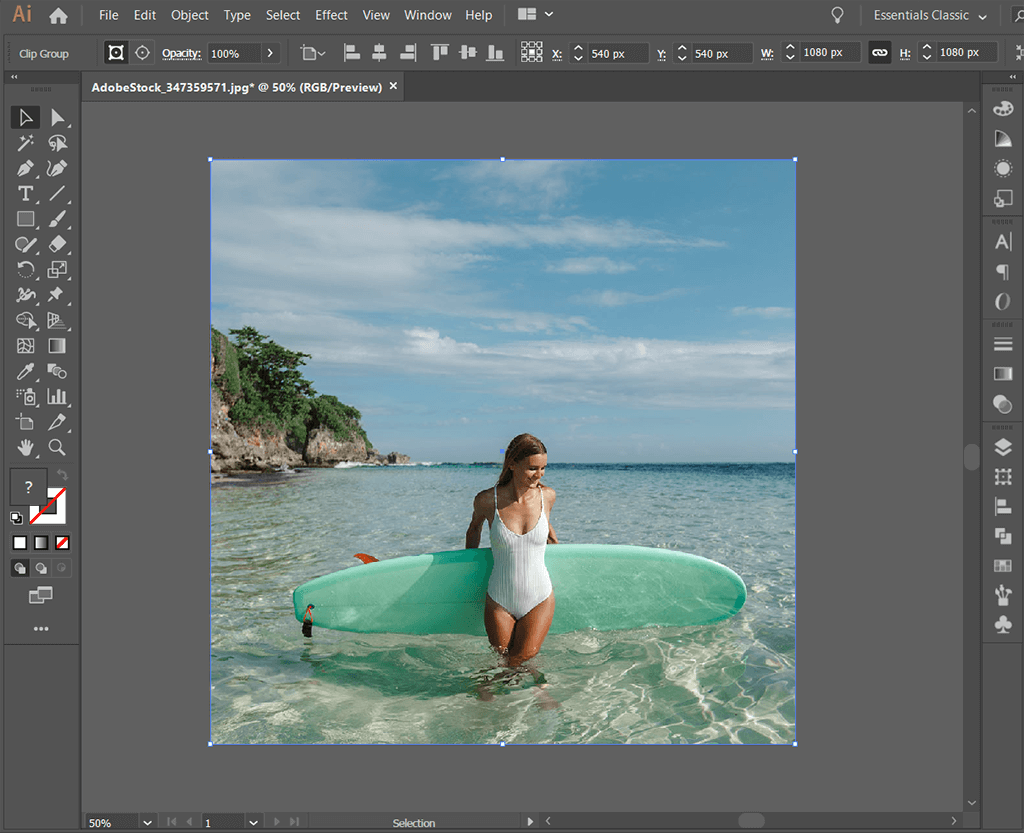Select the Magic Wand tool
The image size is (1024, 833).
(25, 143)
